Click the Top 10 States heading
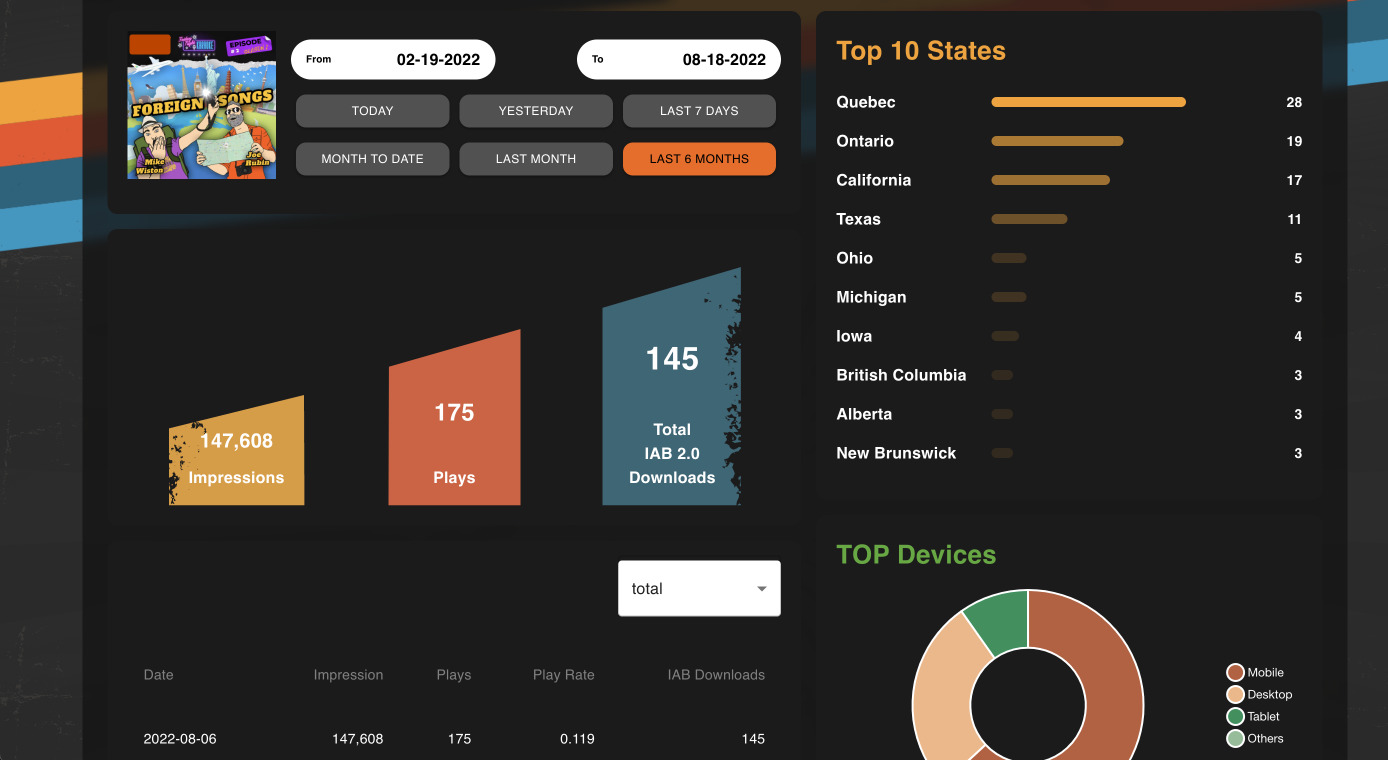Image resolution: width=1388 pixels, height=760 pixels. (921, 51)
